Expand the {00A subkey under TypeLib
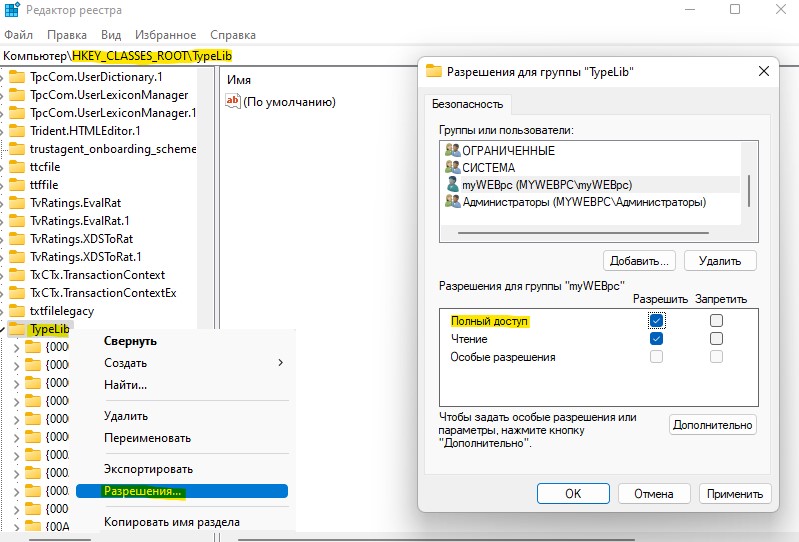The width and height of the screenshot is (799, 542). pos(16,527)
